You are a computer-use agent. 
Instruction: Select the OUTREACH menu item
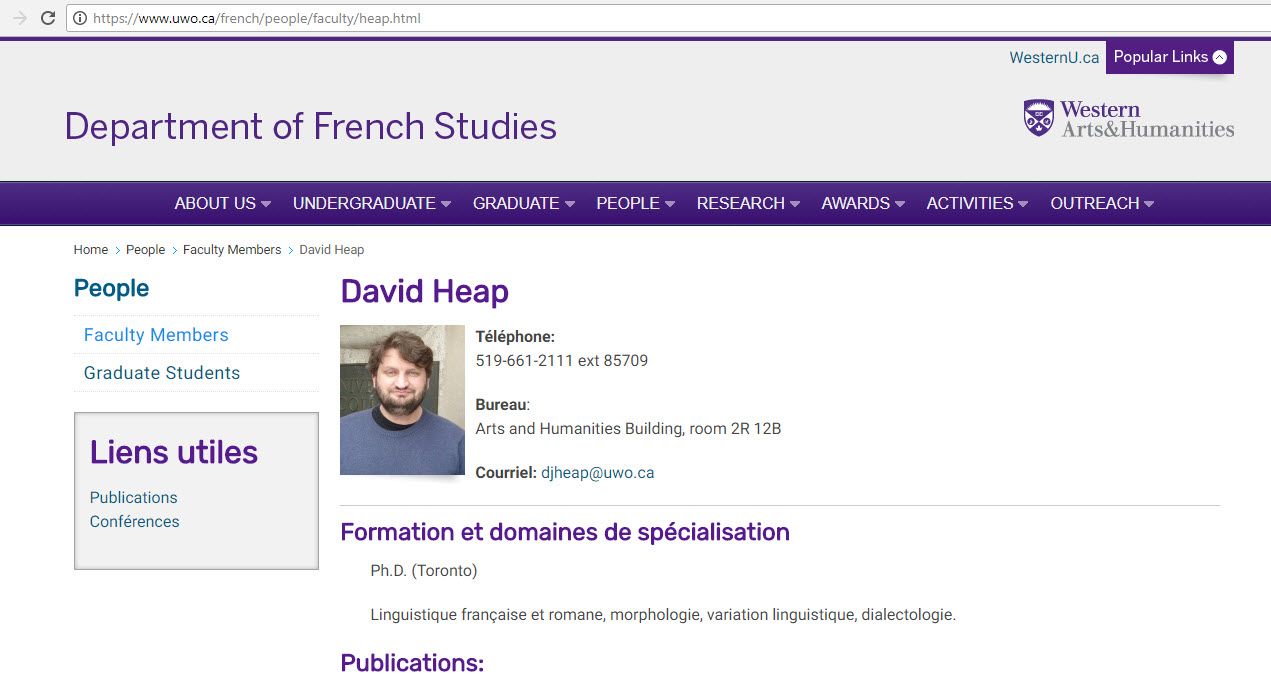point(1101,203)
